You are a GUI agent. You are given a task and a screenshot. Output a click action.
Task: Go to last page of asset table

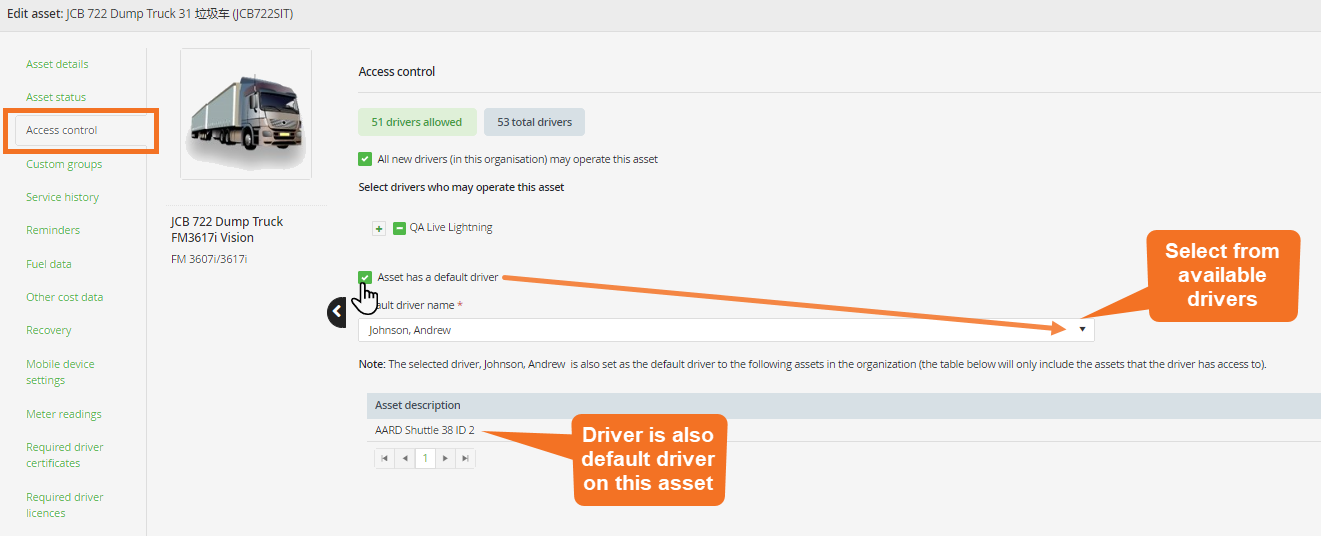point(465,458)
